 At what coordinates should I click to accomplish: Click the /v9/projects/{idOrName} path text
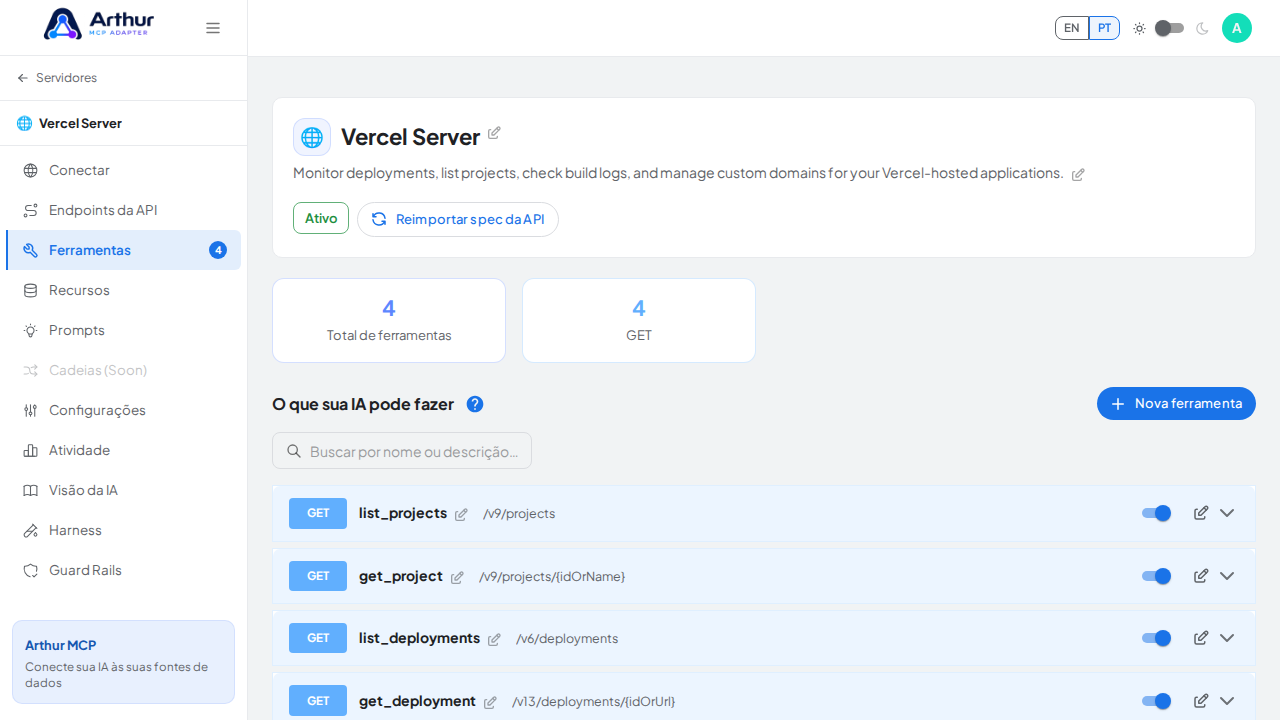[x=552, y=577]
